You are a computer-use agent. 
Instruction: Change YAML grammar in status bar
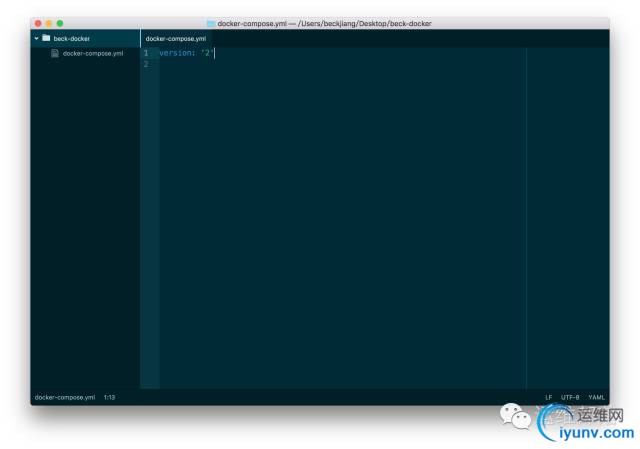pos(596,397)
